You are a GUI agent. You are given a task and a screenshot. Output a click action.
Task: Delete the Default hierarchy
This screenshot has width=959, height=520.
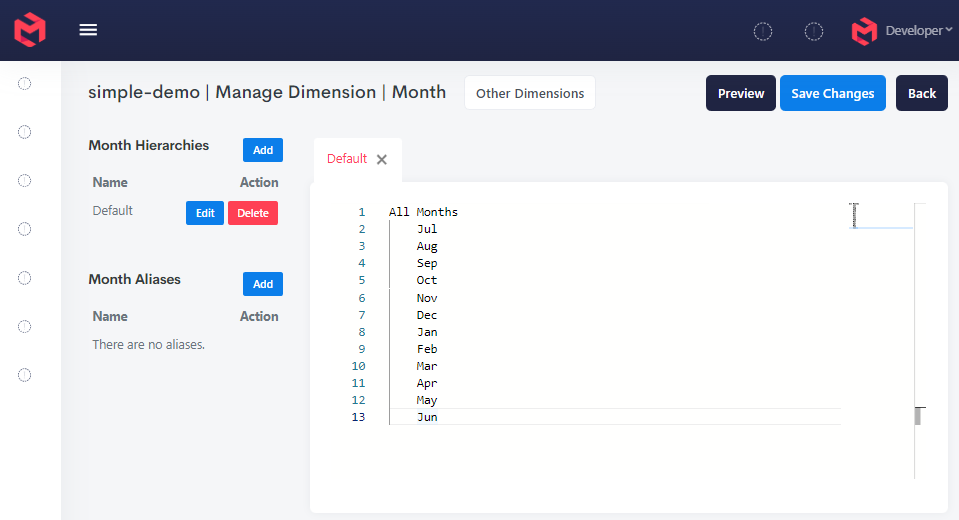click(x=253, y=213)
